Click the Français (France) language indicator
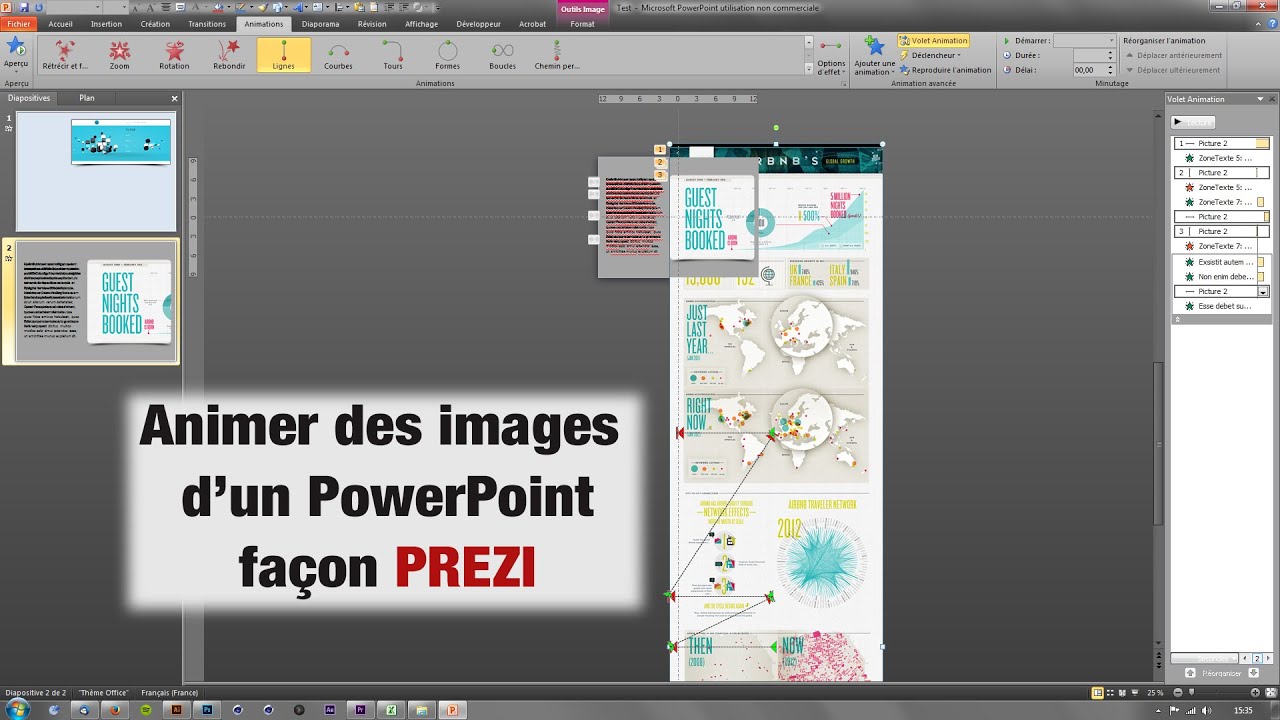The height and width of the screenshot is (720, 1280). pos(169,692)
